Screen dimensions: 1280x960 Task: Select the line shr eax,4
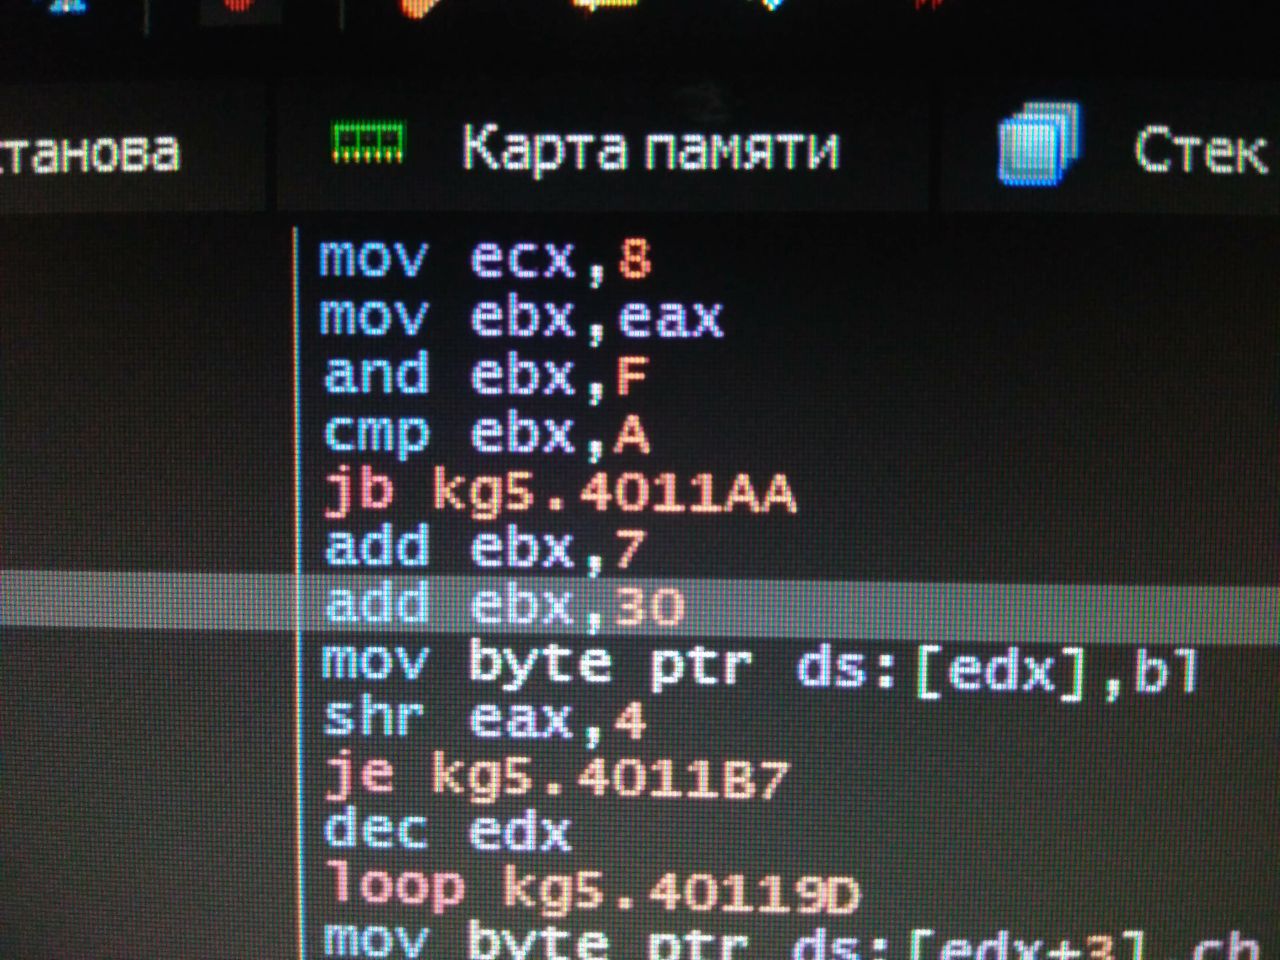coord(485,720)
